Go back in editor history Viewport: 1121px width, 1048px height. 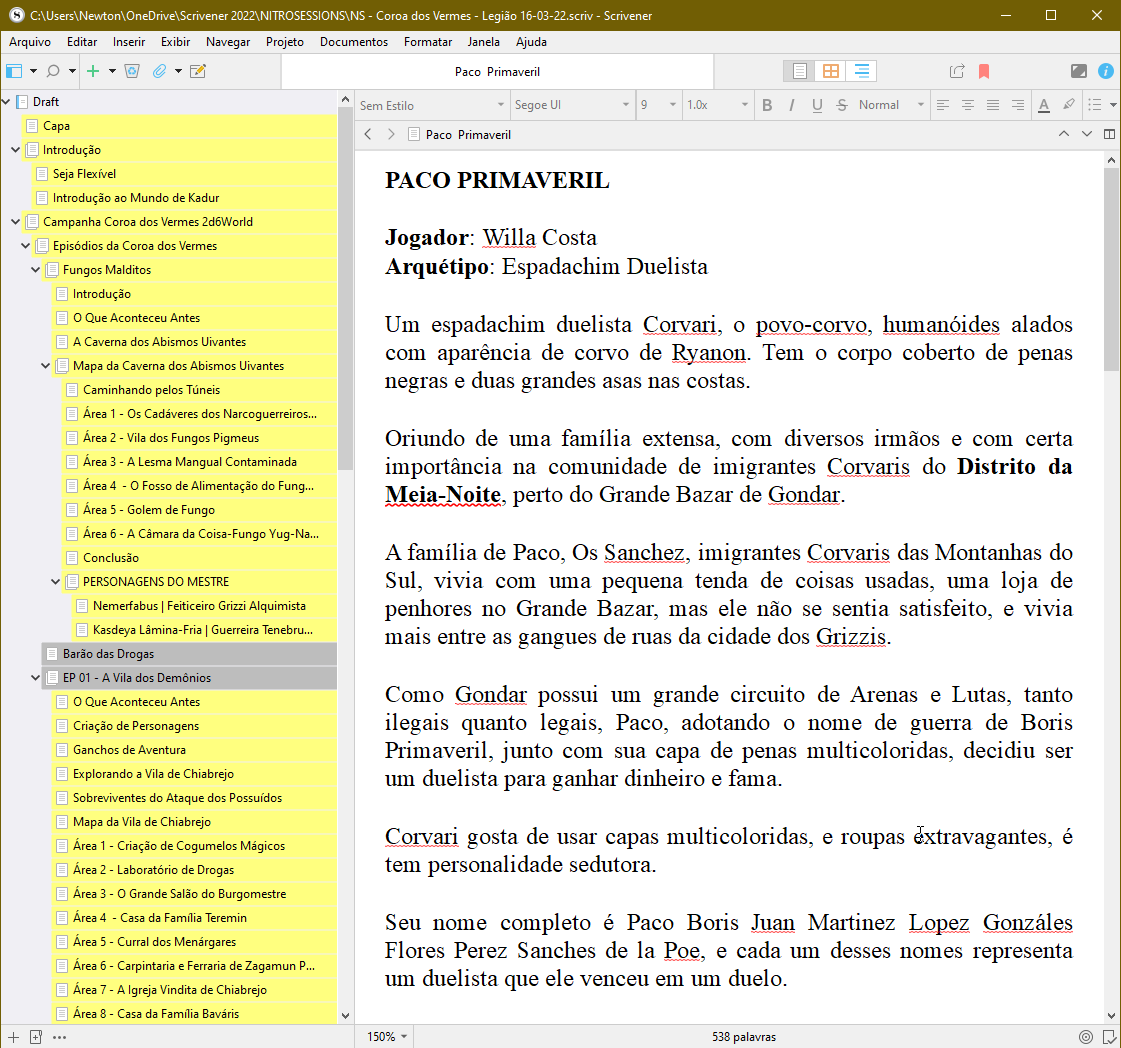coord(368,134)
